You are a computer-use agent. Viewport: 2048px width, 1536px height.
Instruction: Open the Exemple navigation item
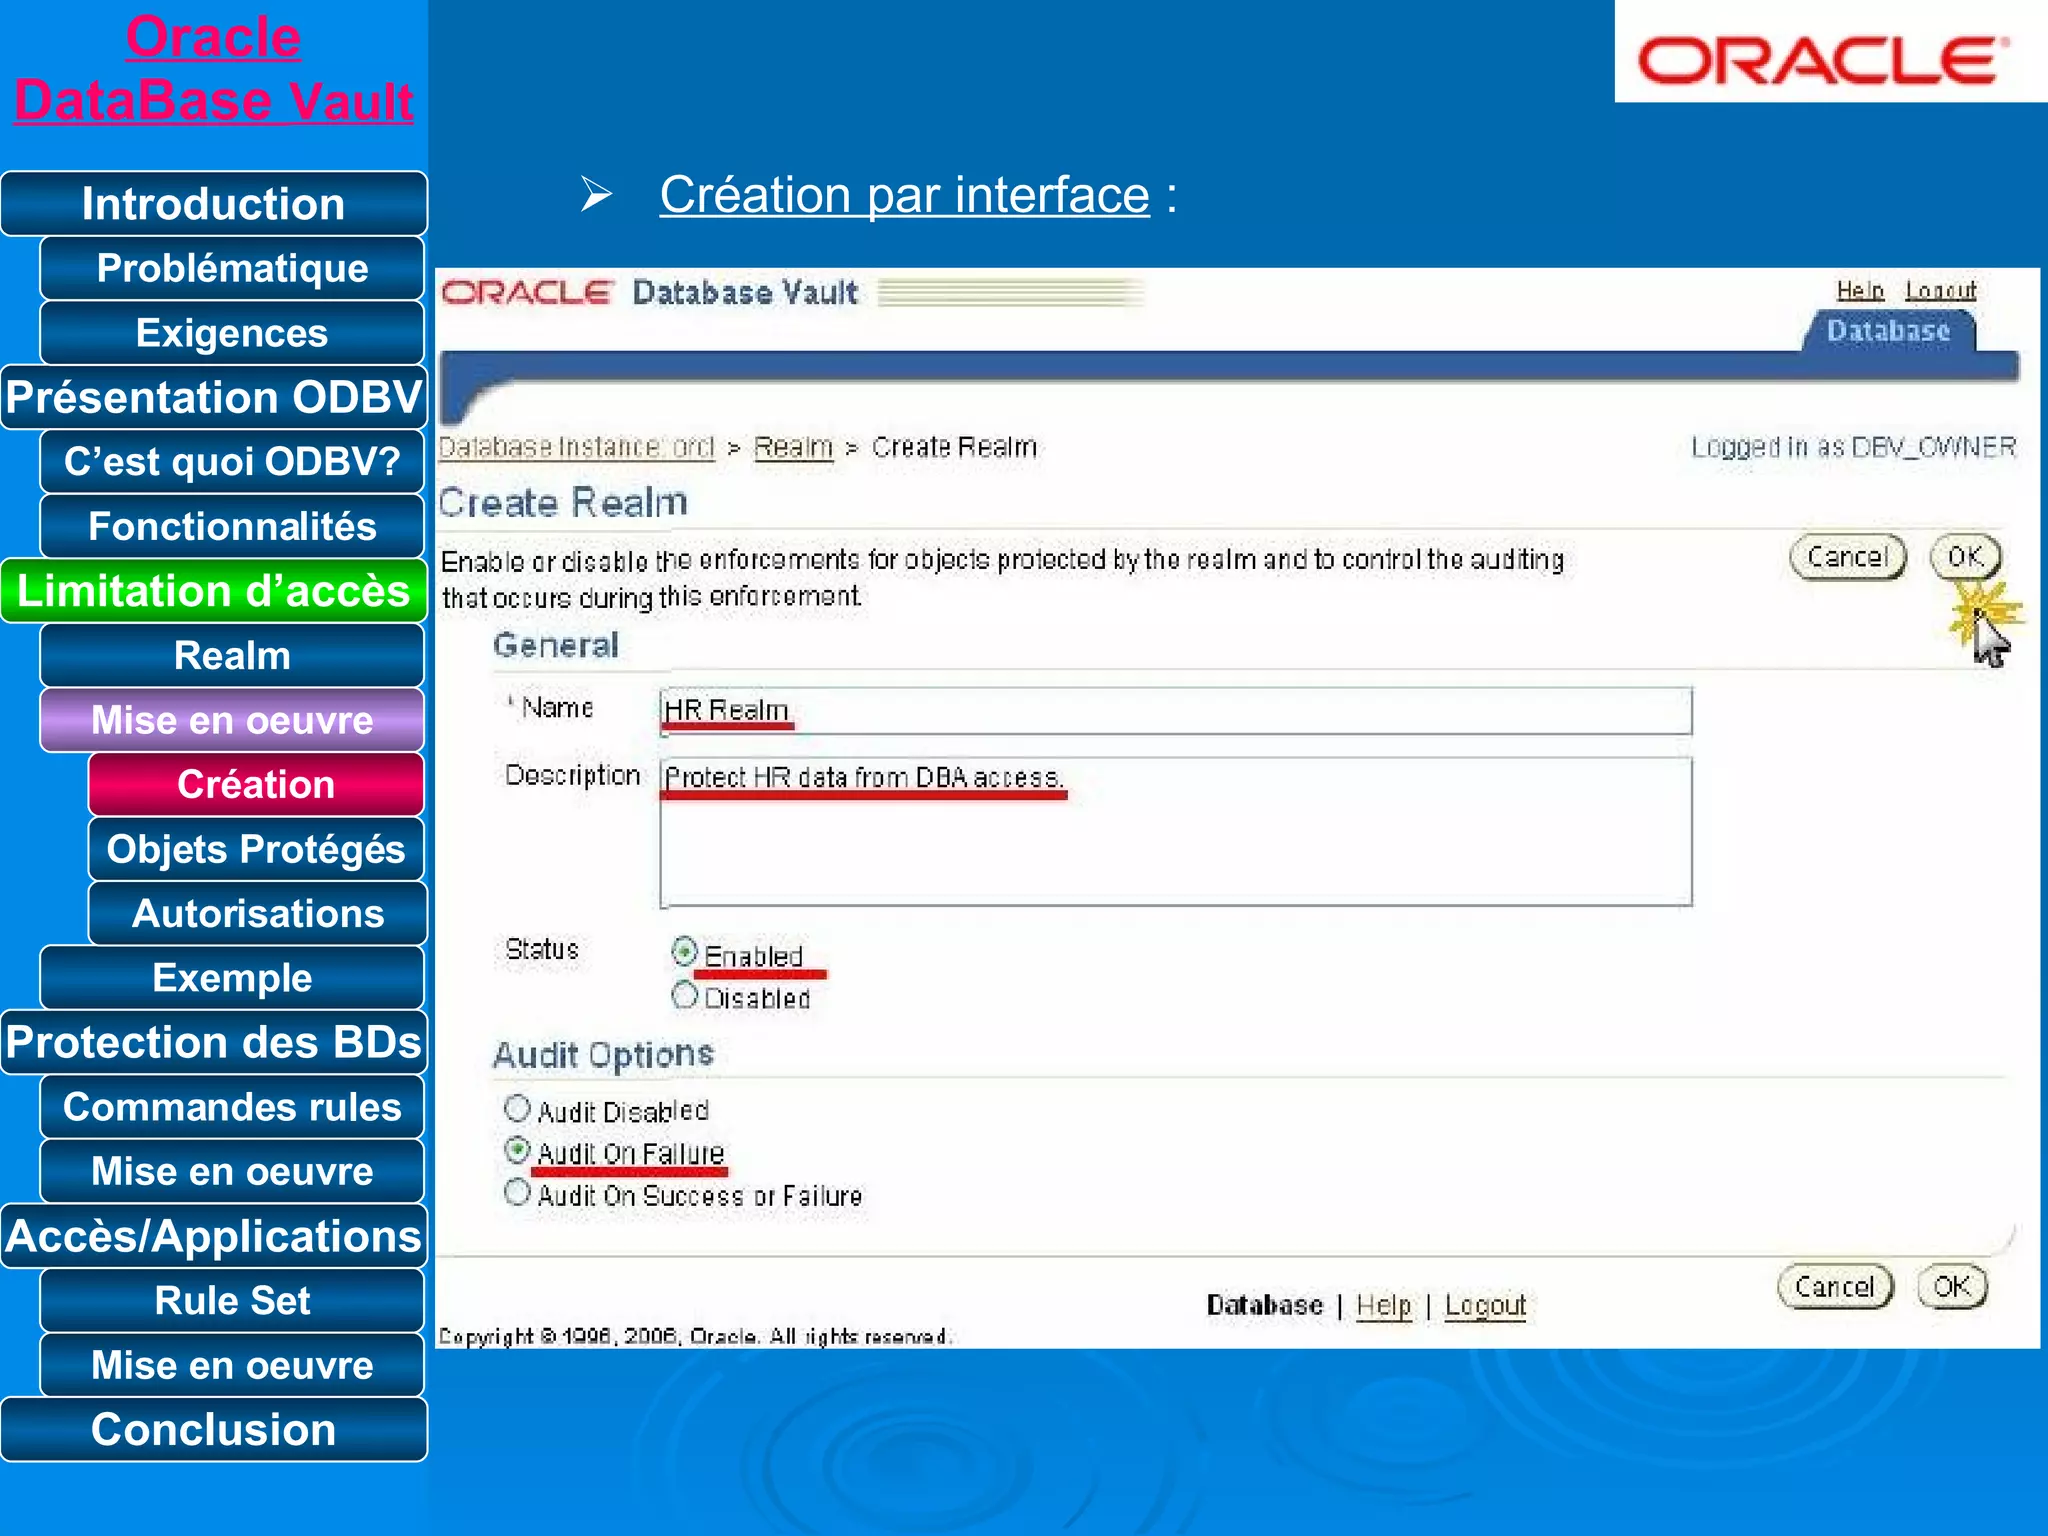point(232,978)
